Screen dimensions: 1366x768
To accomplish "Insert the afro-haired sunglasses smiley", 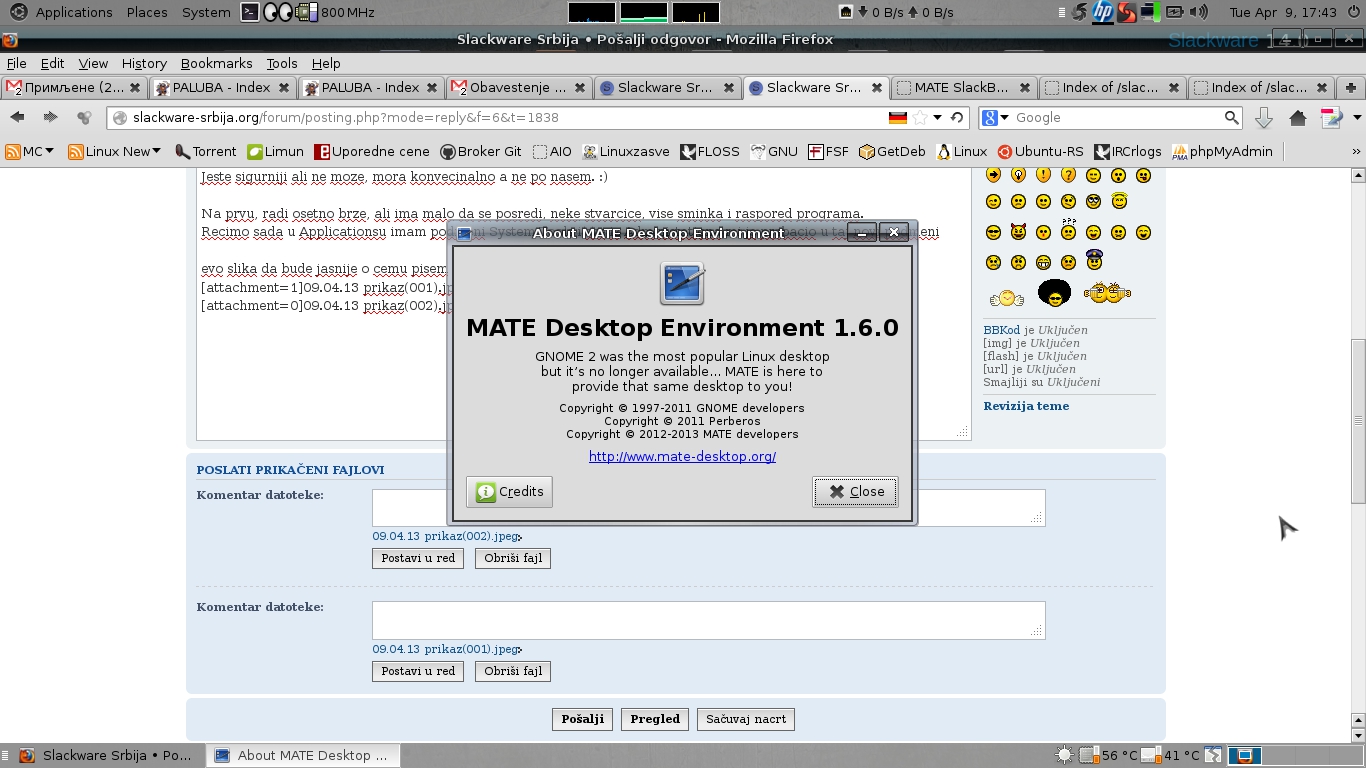I will click(1054, 293).
